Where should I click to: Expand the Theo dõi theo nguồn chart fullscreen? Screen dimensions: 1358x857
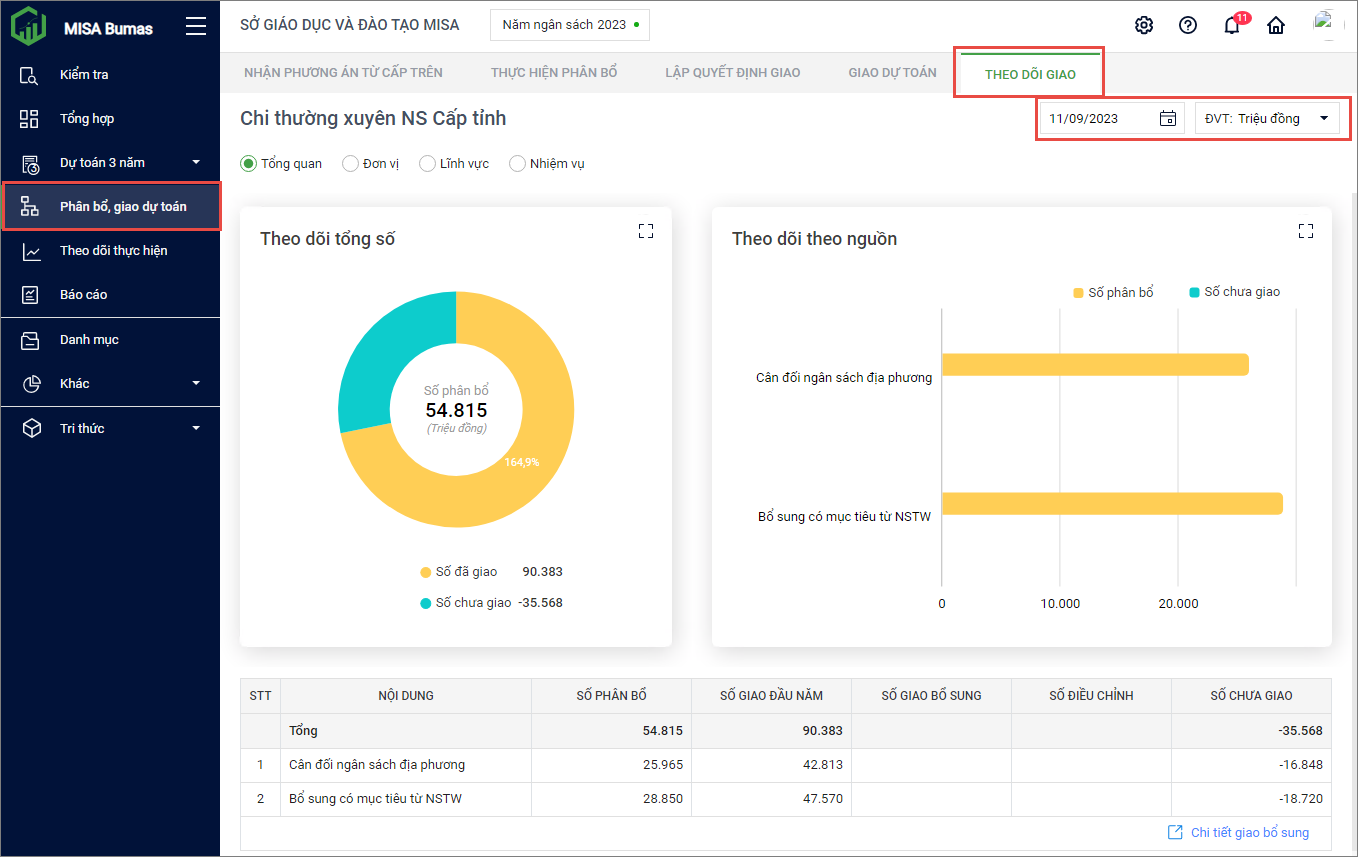coord(1305,231)
